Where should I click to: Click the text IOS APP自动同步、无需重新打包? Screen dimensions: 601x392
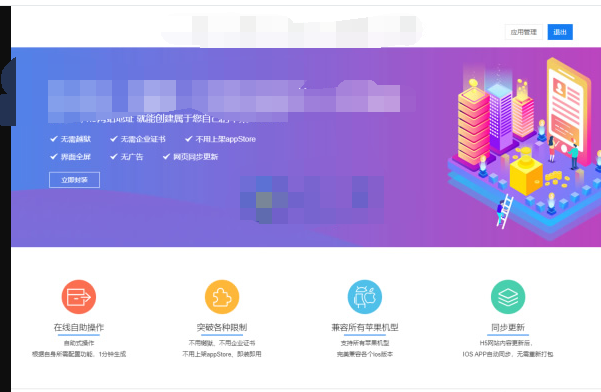coord(508,354)
